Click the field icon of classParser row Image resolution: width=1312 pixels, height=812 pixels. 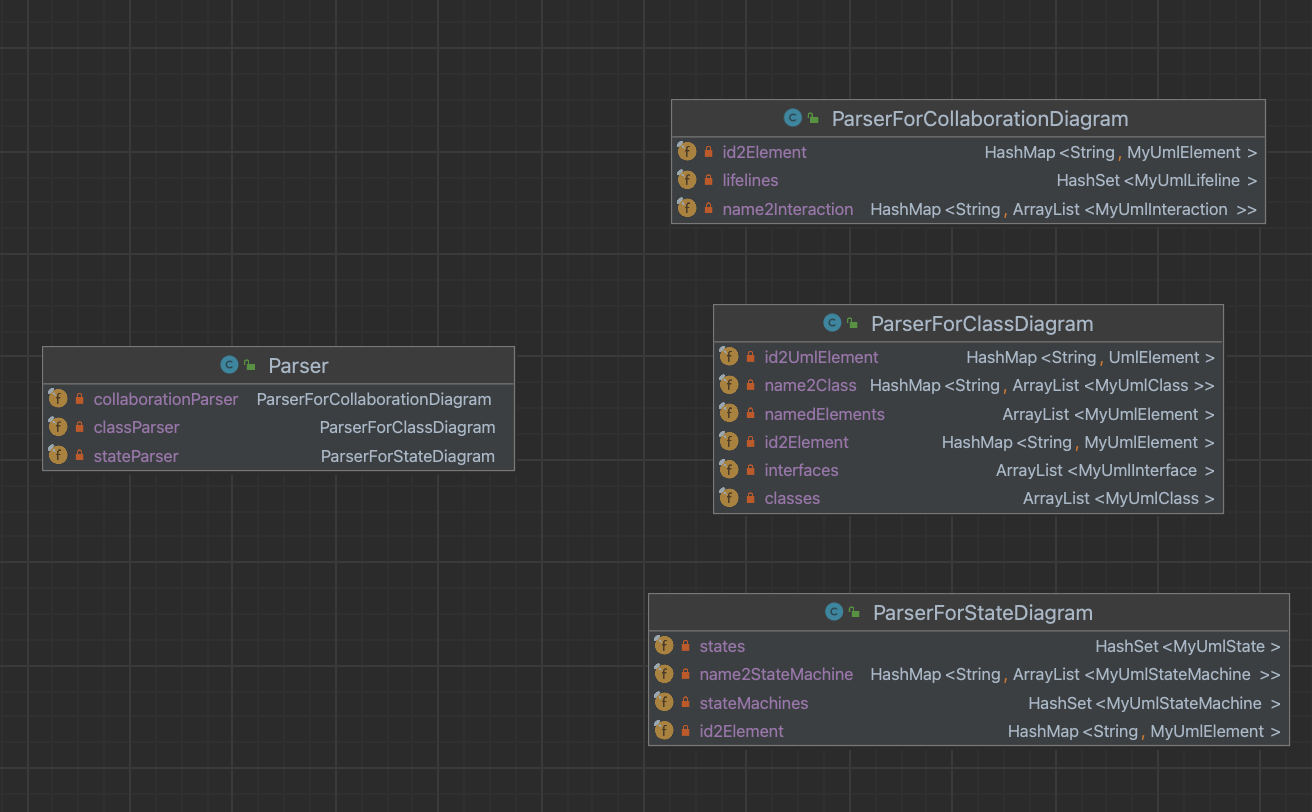[58, 427]
